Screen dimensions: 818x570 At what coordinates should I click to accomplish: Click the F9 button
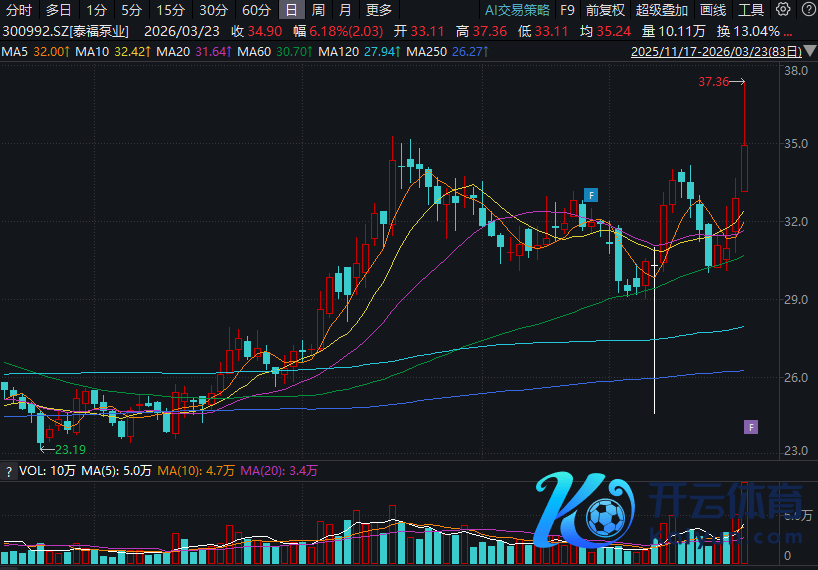point(567,10)
